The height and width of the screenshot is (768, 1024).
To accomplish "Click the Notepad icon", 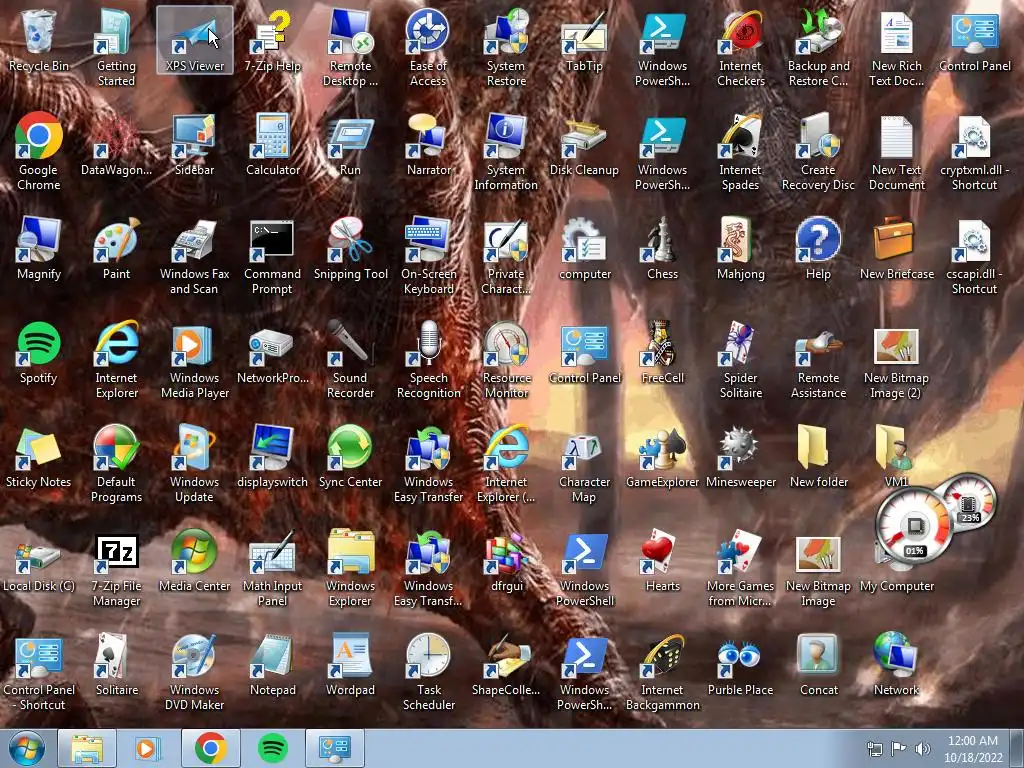I will (272, 664).
